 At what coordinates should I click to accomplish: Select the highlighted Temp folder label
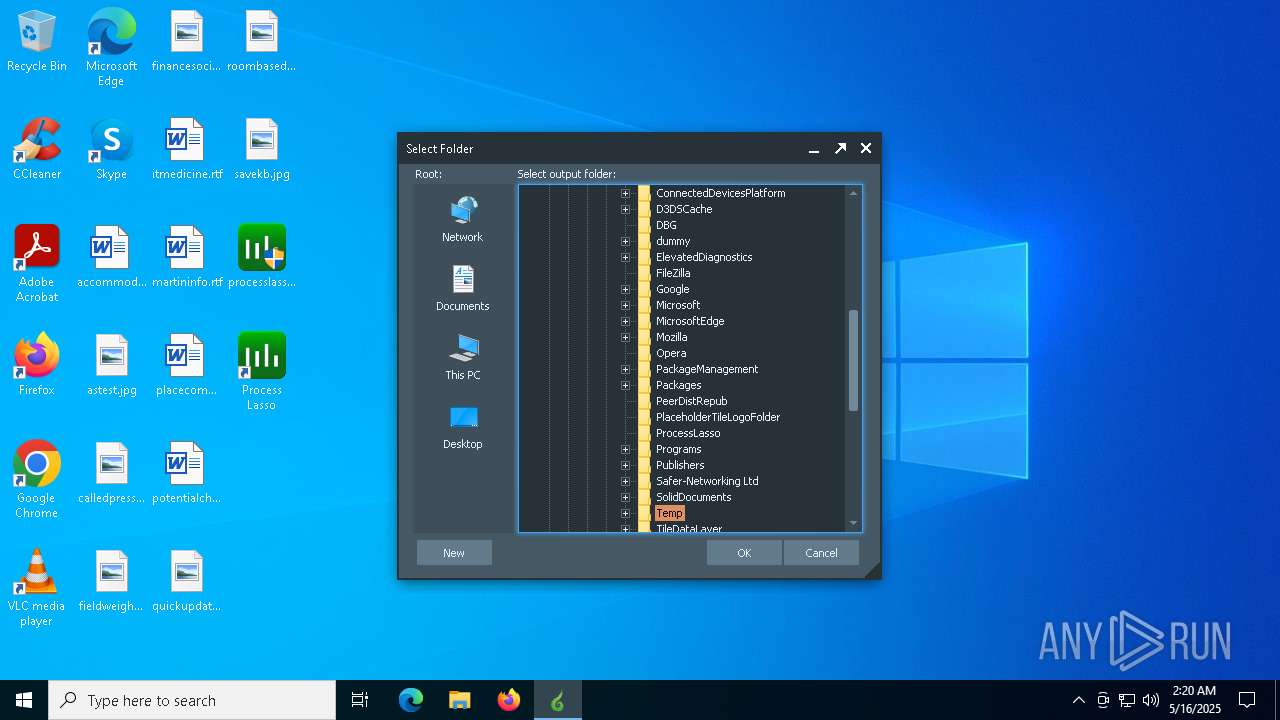point(669,513)
